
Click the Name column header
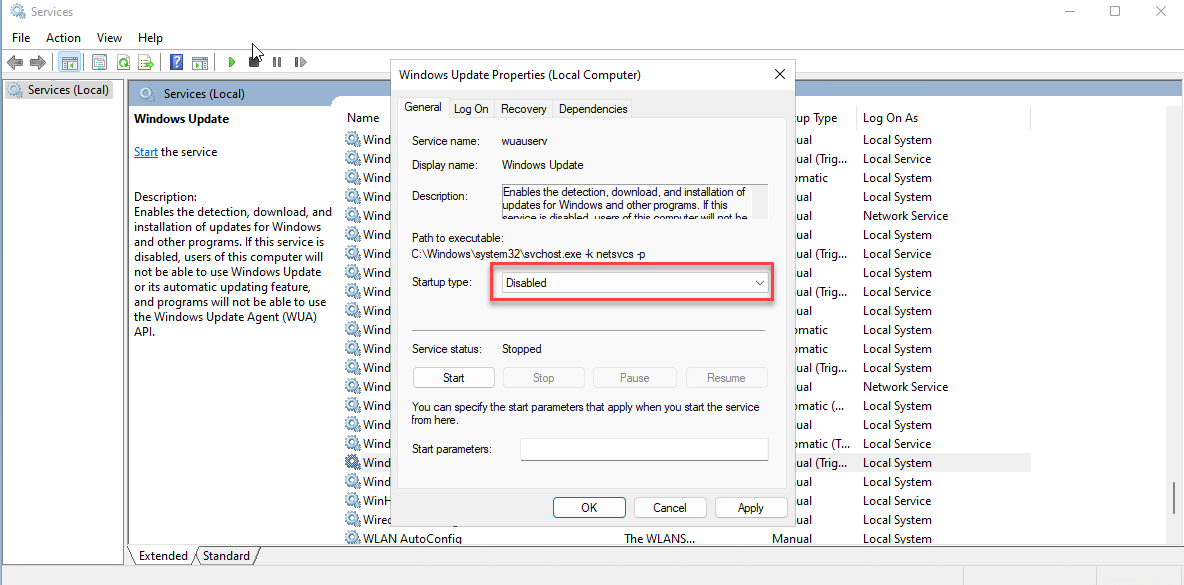[x=363, y=118]
